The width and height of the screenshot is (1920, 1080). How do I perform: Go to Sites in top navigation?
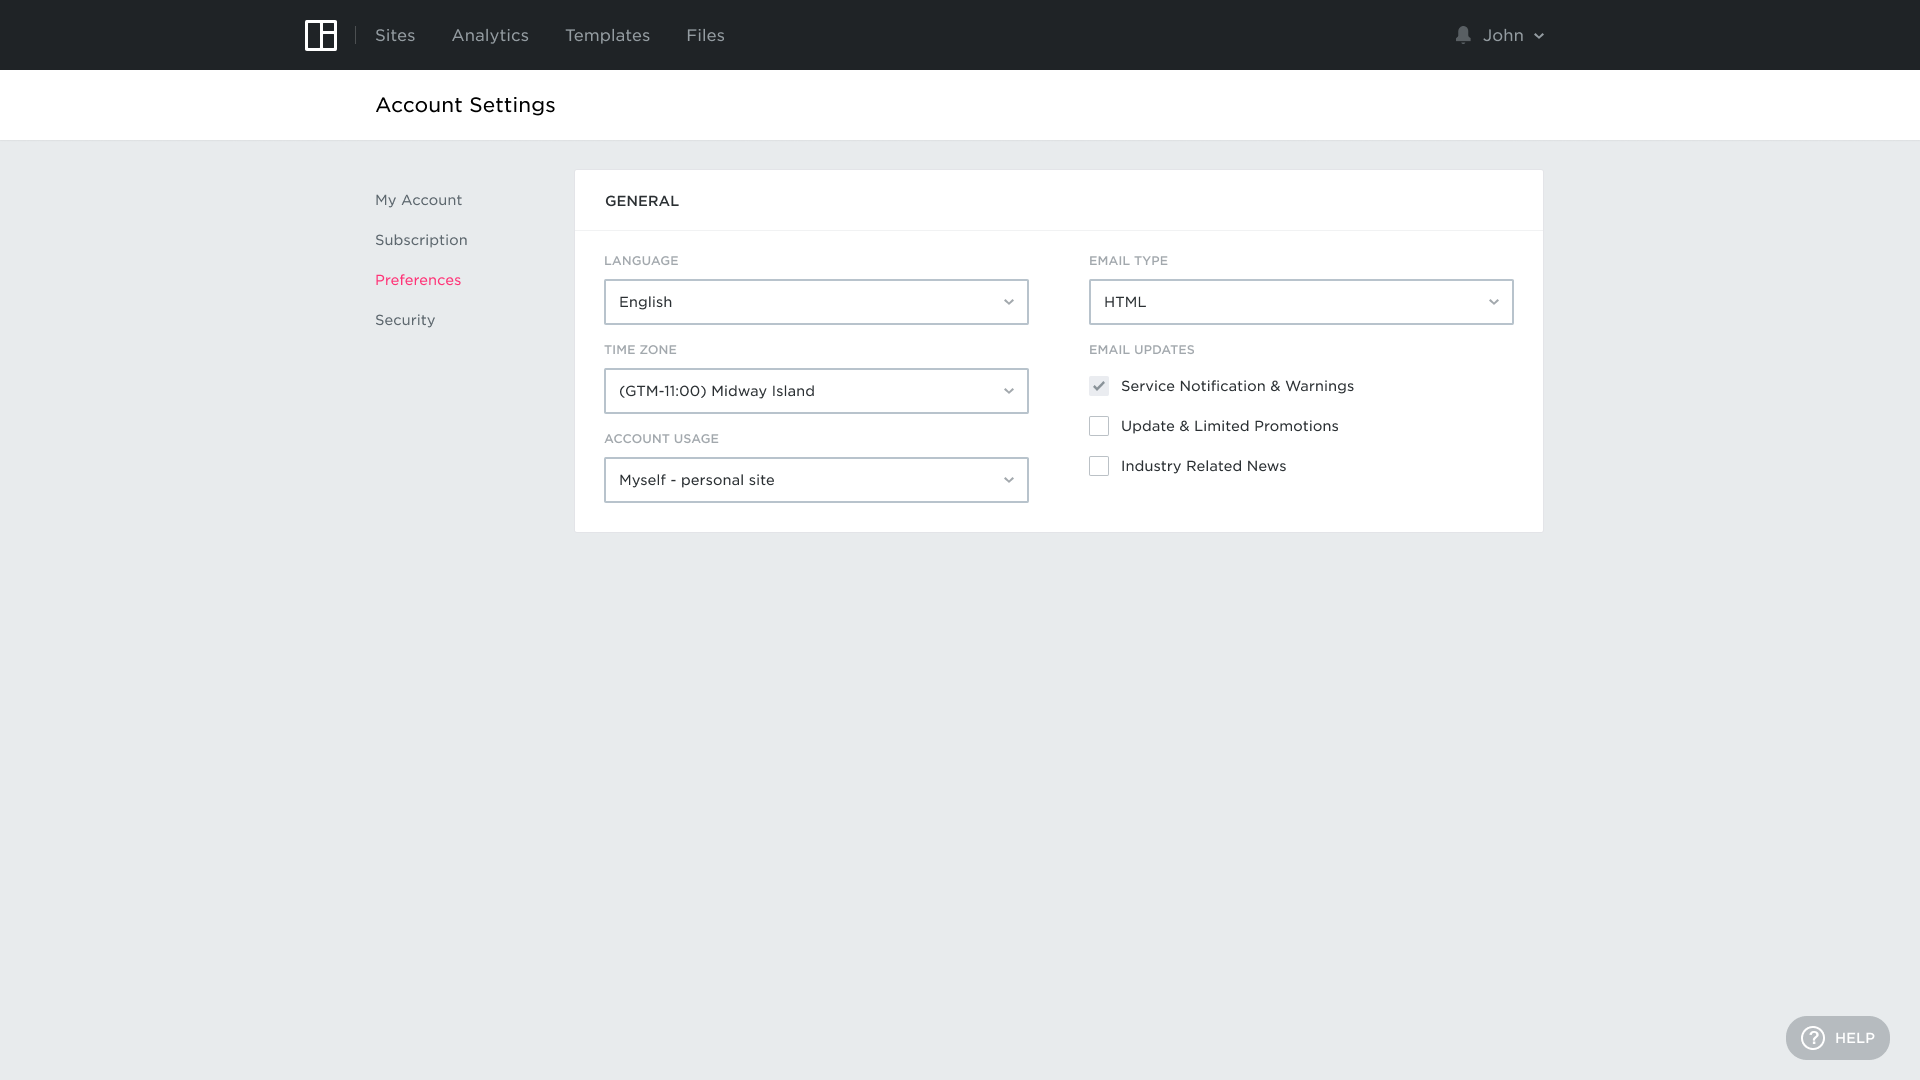tap(395, 35)
